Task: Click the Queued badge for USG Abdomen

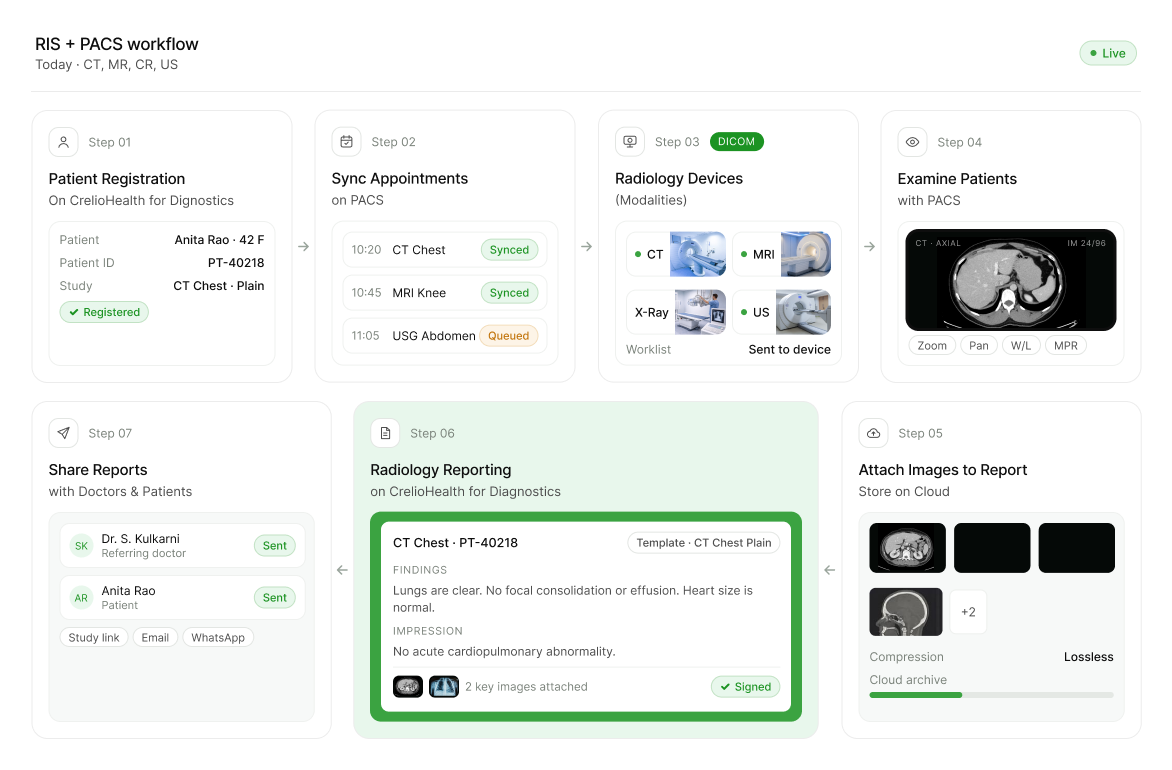Action: (508, 336)
